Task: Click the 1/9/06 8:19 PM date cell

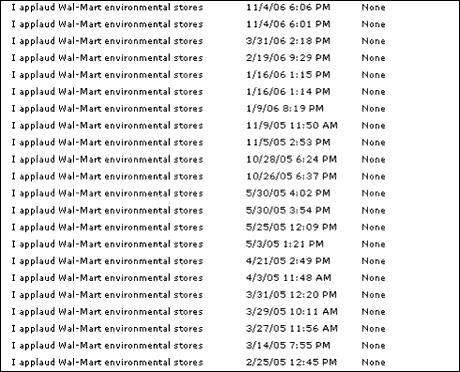Action: click(x=285, y=109)
